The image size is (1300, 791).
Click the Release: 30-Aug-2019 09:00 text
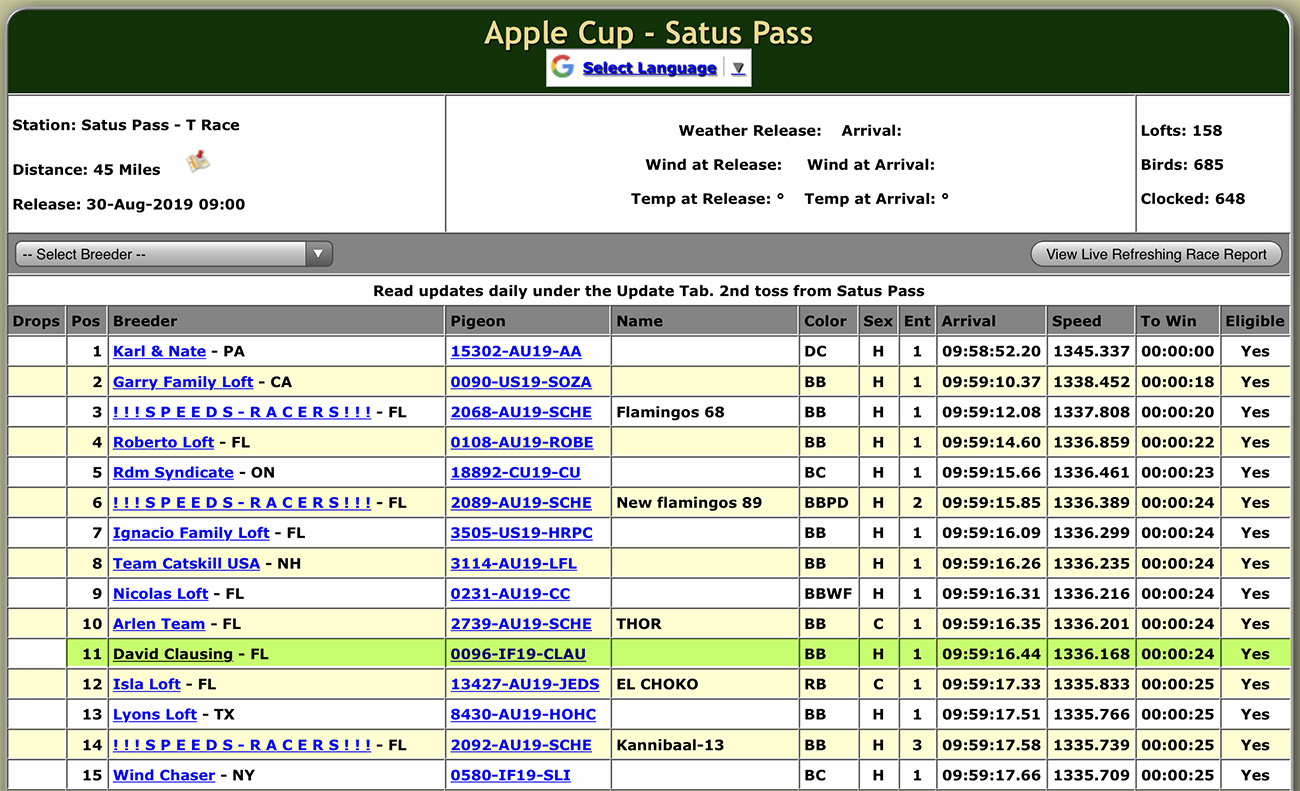[x=129, y=204]
